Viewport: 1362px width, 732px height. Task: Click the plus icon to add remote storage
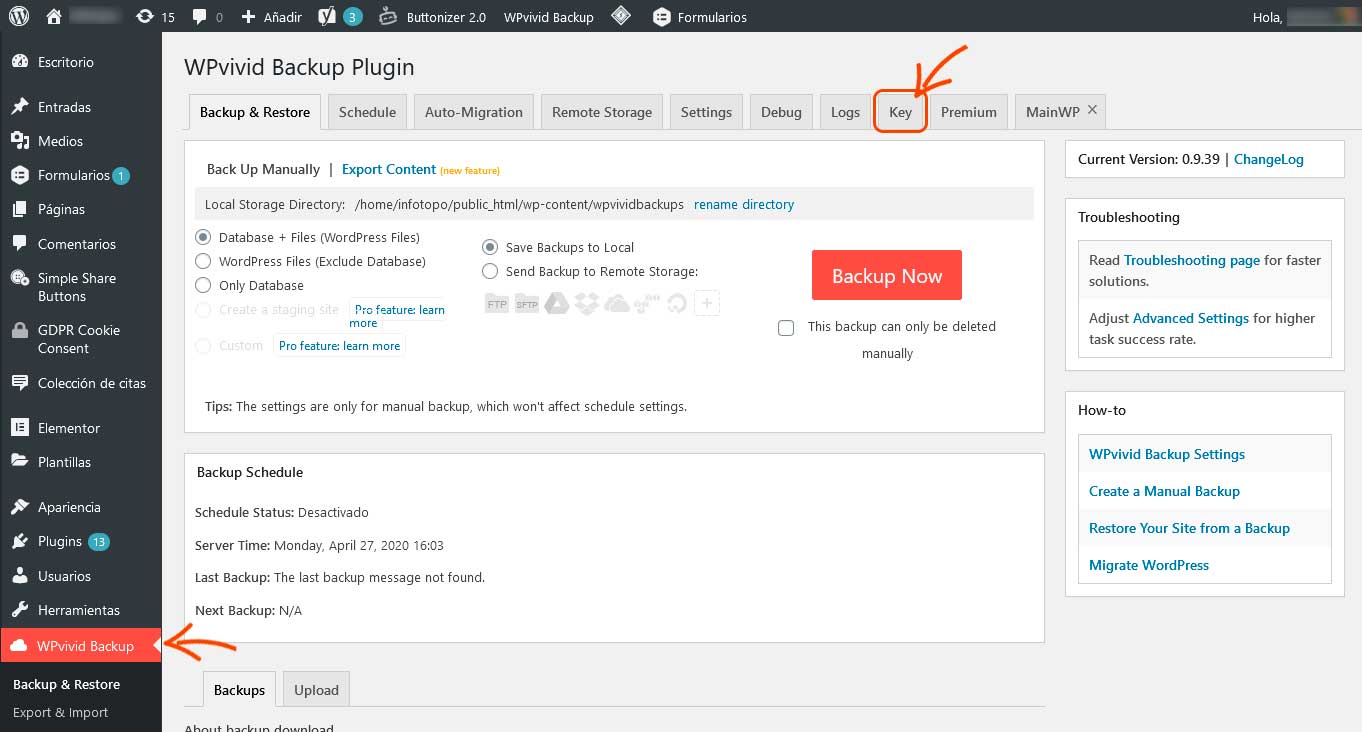(707, 303)
